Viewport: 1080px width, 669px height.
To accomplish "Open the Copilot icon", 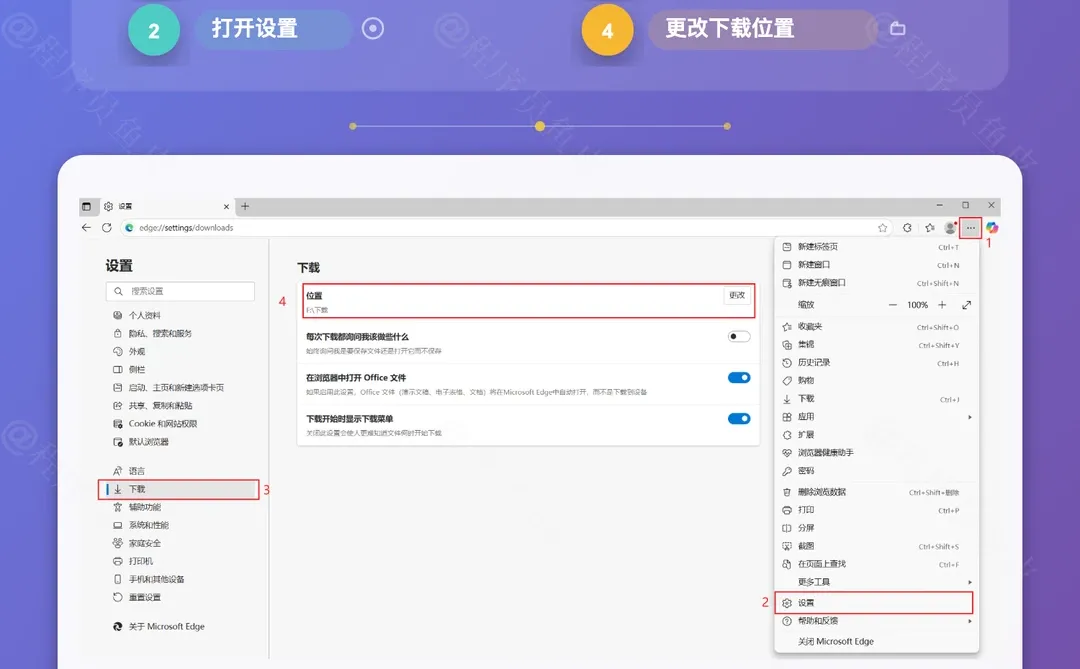I will pyautogui.click(x=992, y=227).
